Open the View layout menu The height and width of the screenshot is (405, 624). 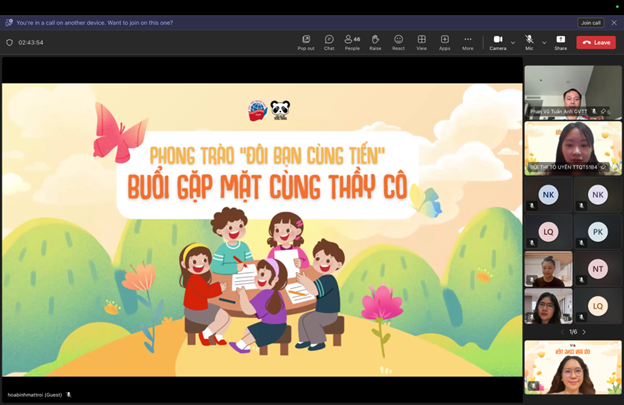click(x=421, y=41)
